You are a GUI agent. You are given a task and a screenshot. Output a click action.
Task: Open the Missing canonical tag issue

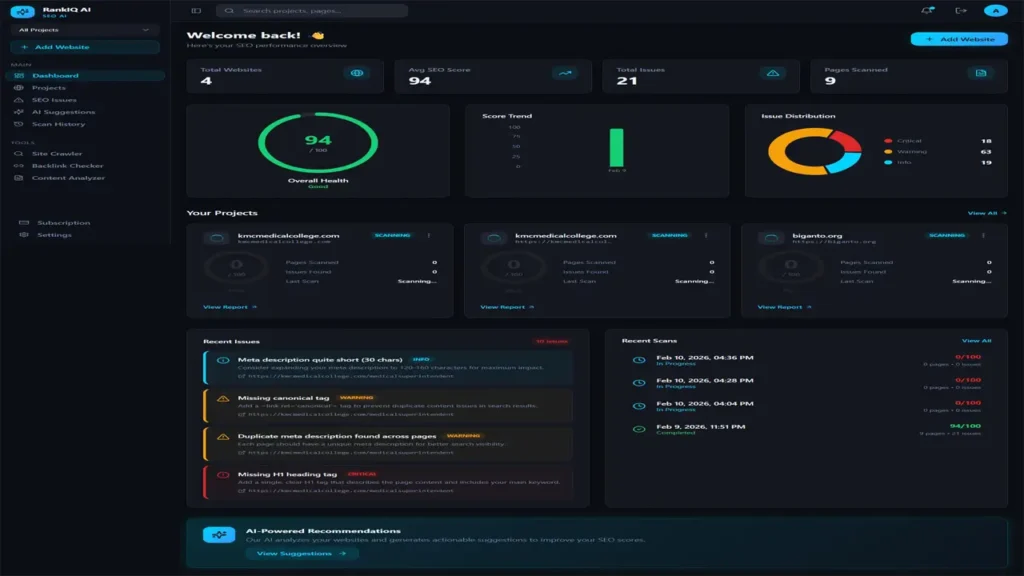[x=388, y=406]
